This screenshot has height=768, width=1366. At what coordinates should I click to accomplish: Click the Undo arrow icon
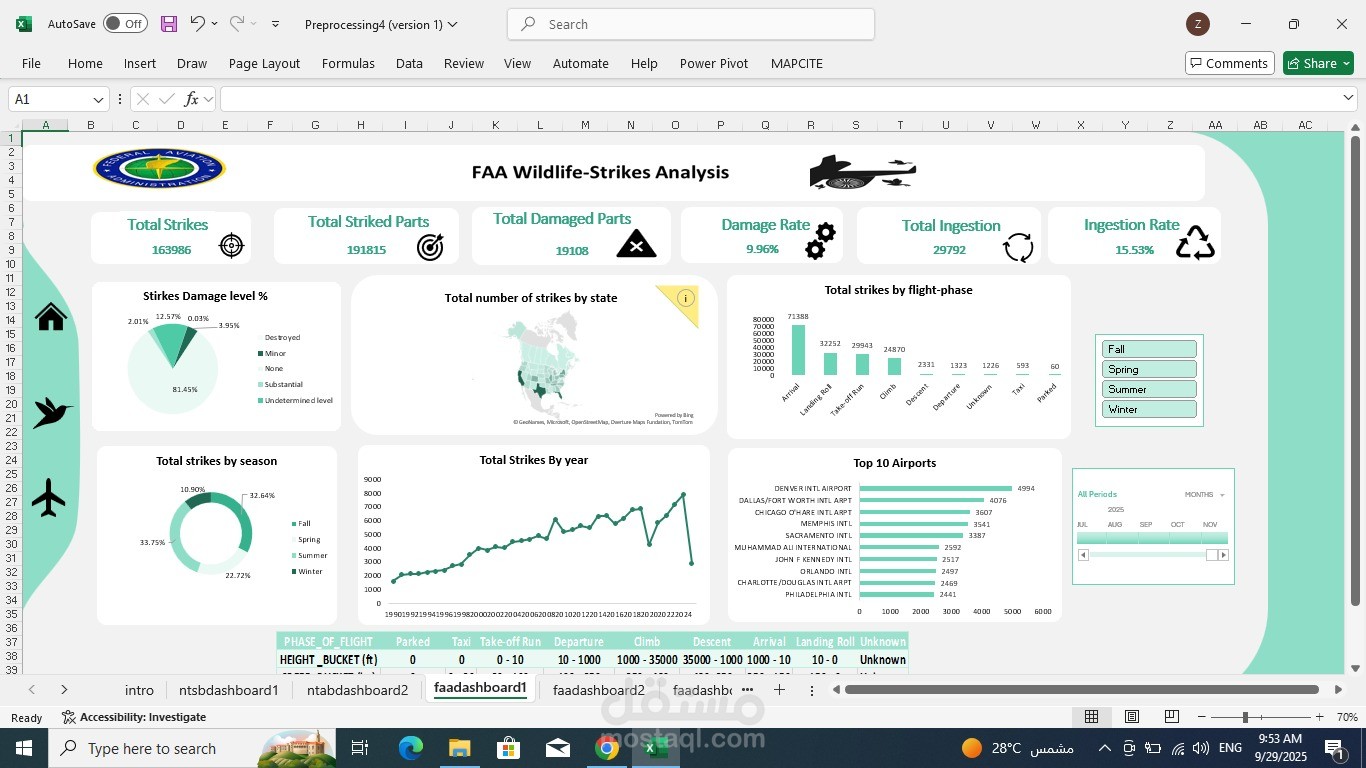point(198,24)
